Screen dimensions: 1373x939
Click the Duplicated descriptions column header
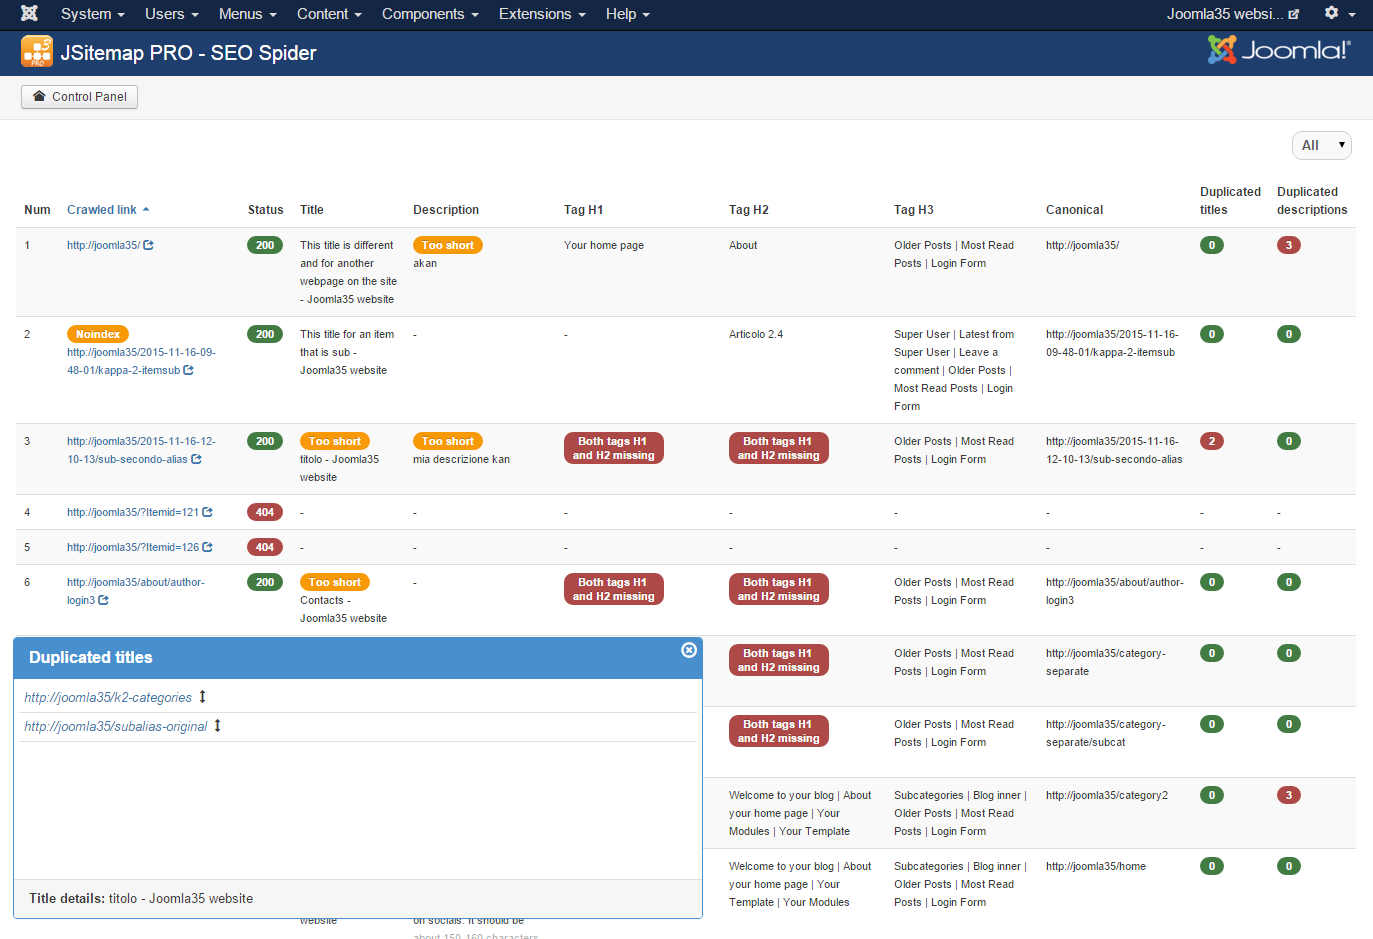1312,201
